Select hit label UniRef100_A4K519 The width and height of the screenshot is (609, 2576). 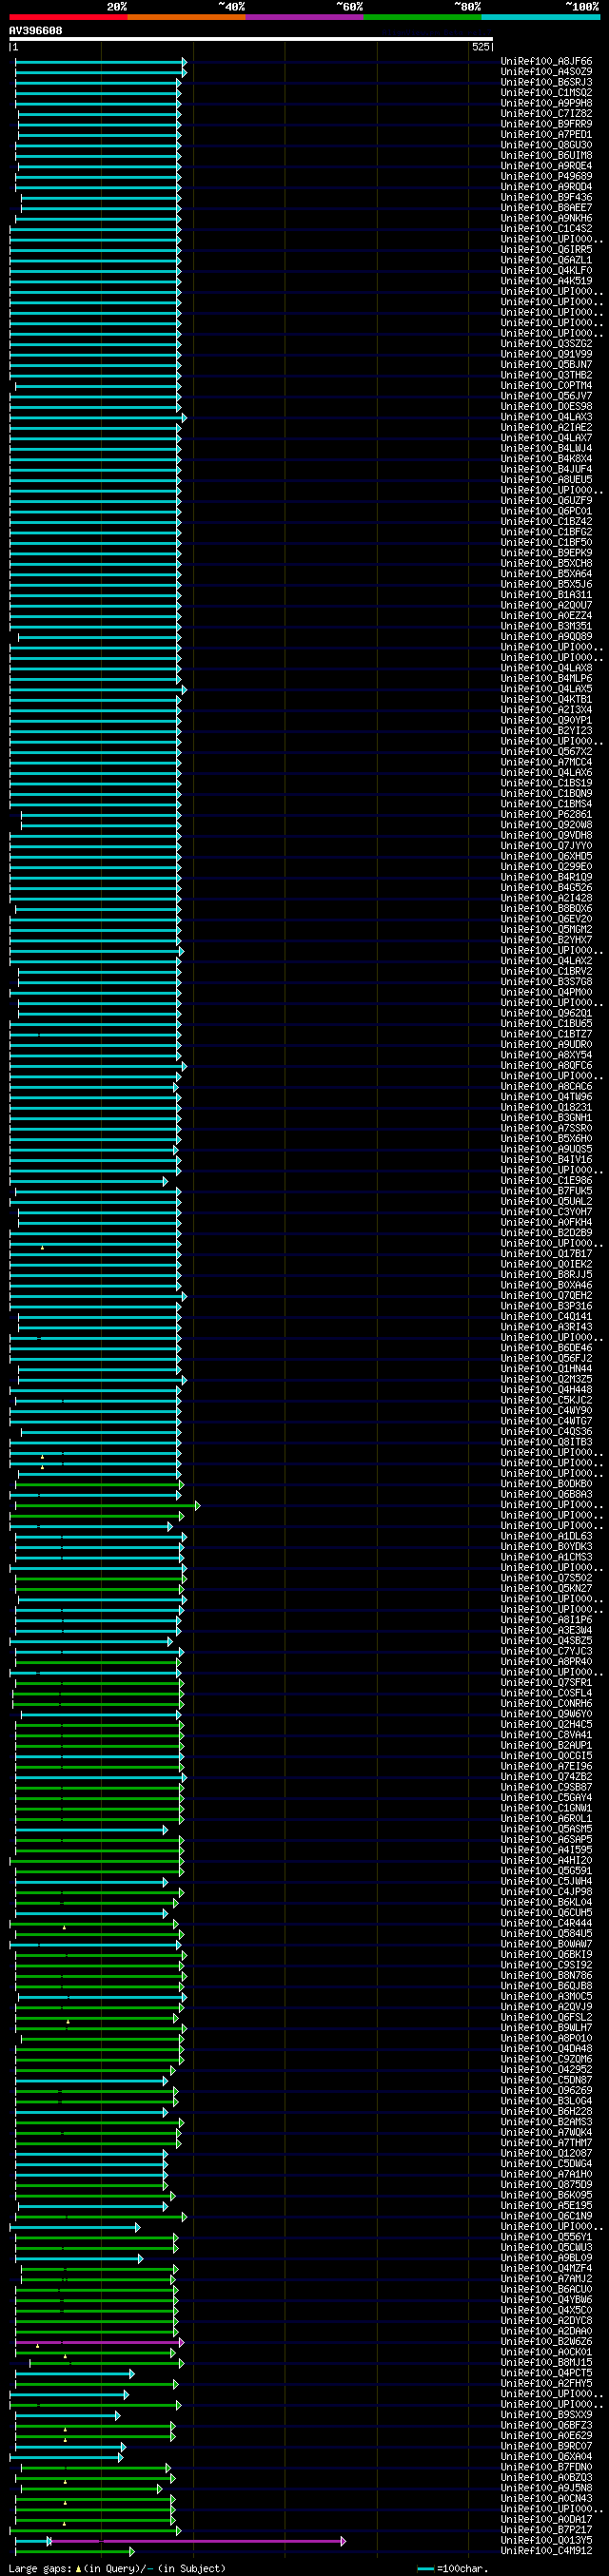tap(546, 281)
